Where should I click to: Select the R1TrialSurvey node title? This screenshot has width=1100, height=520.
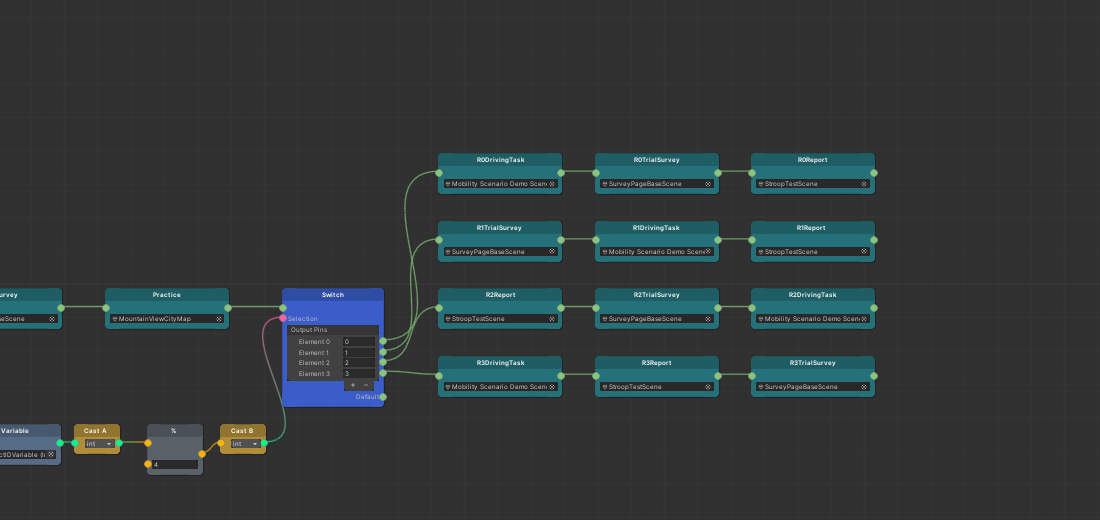(x=500, y=227)
